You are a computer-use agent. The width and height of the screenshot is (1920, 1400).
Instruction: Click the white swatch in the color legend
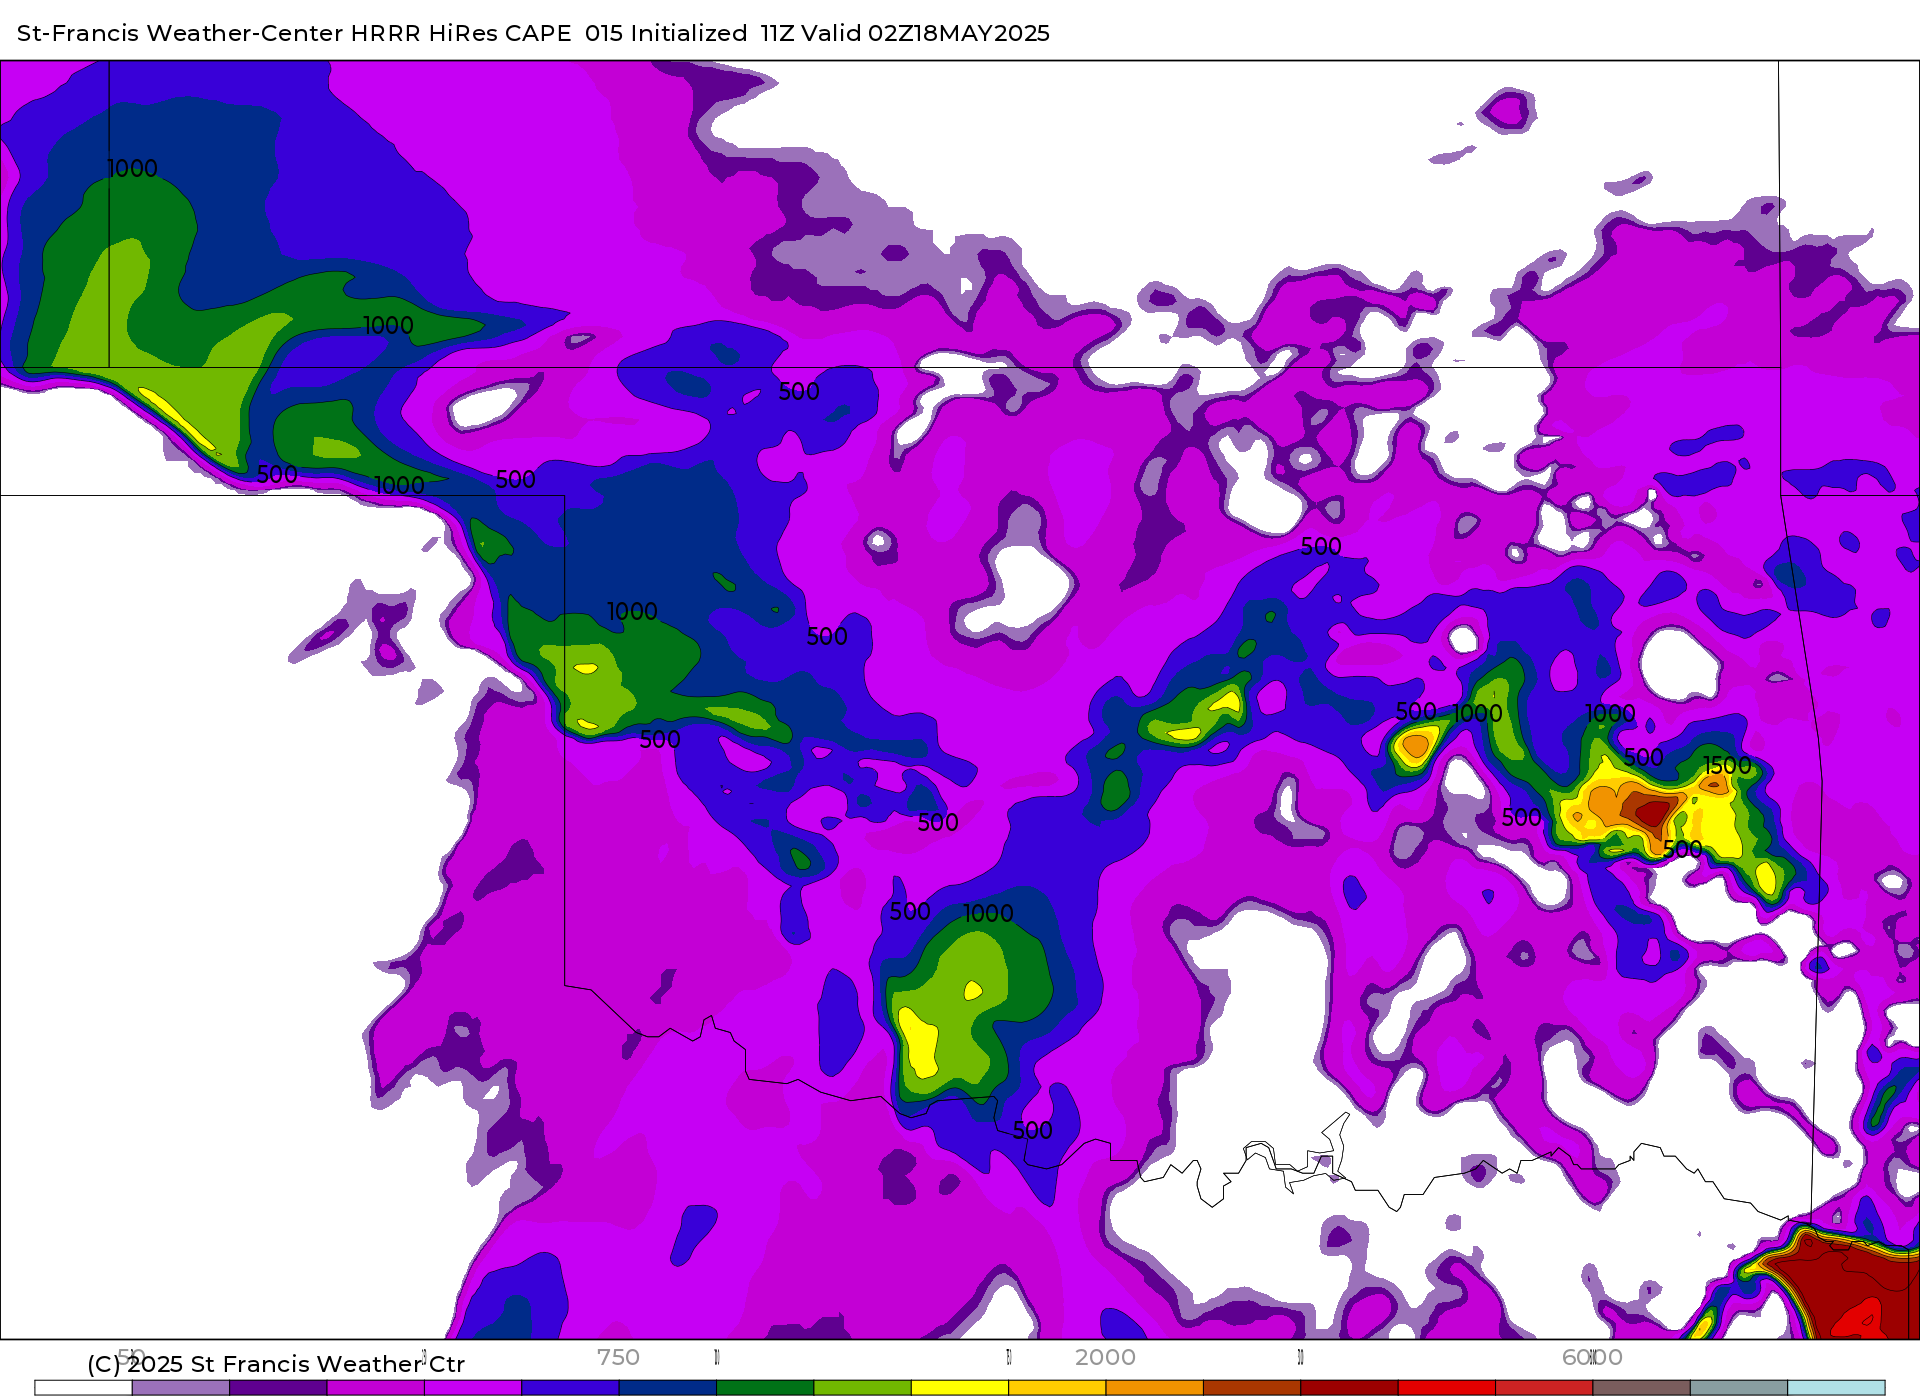click(x=83, y=1388)
